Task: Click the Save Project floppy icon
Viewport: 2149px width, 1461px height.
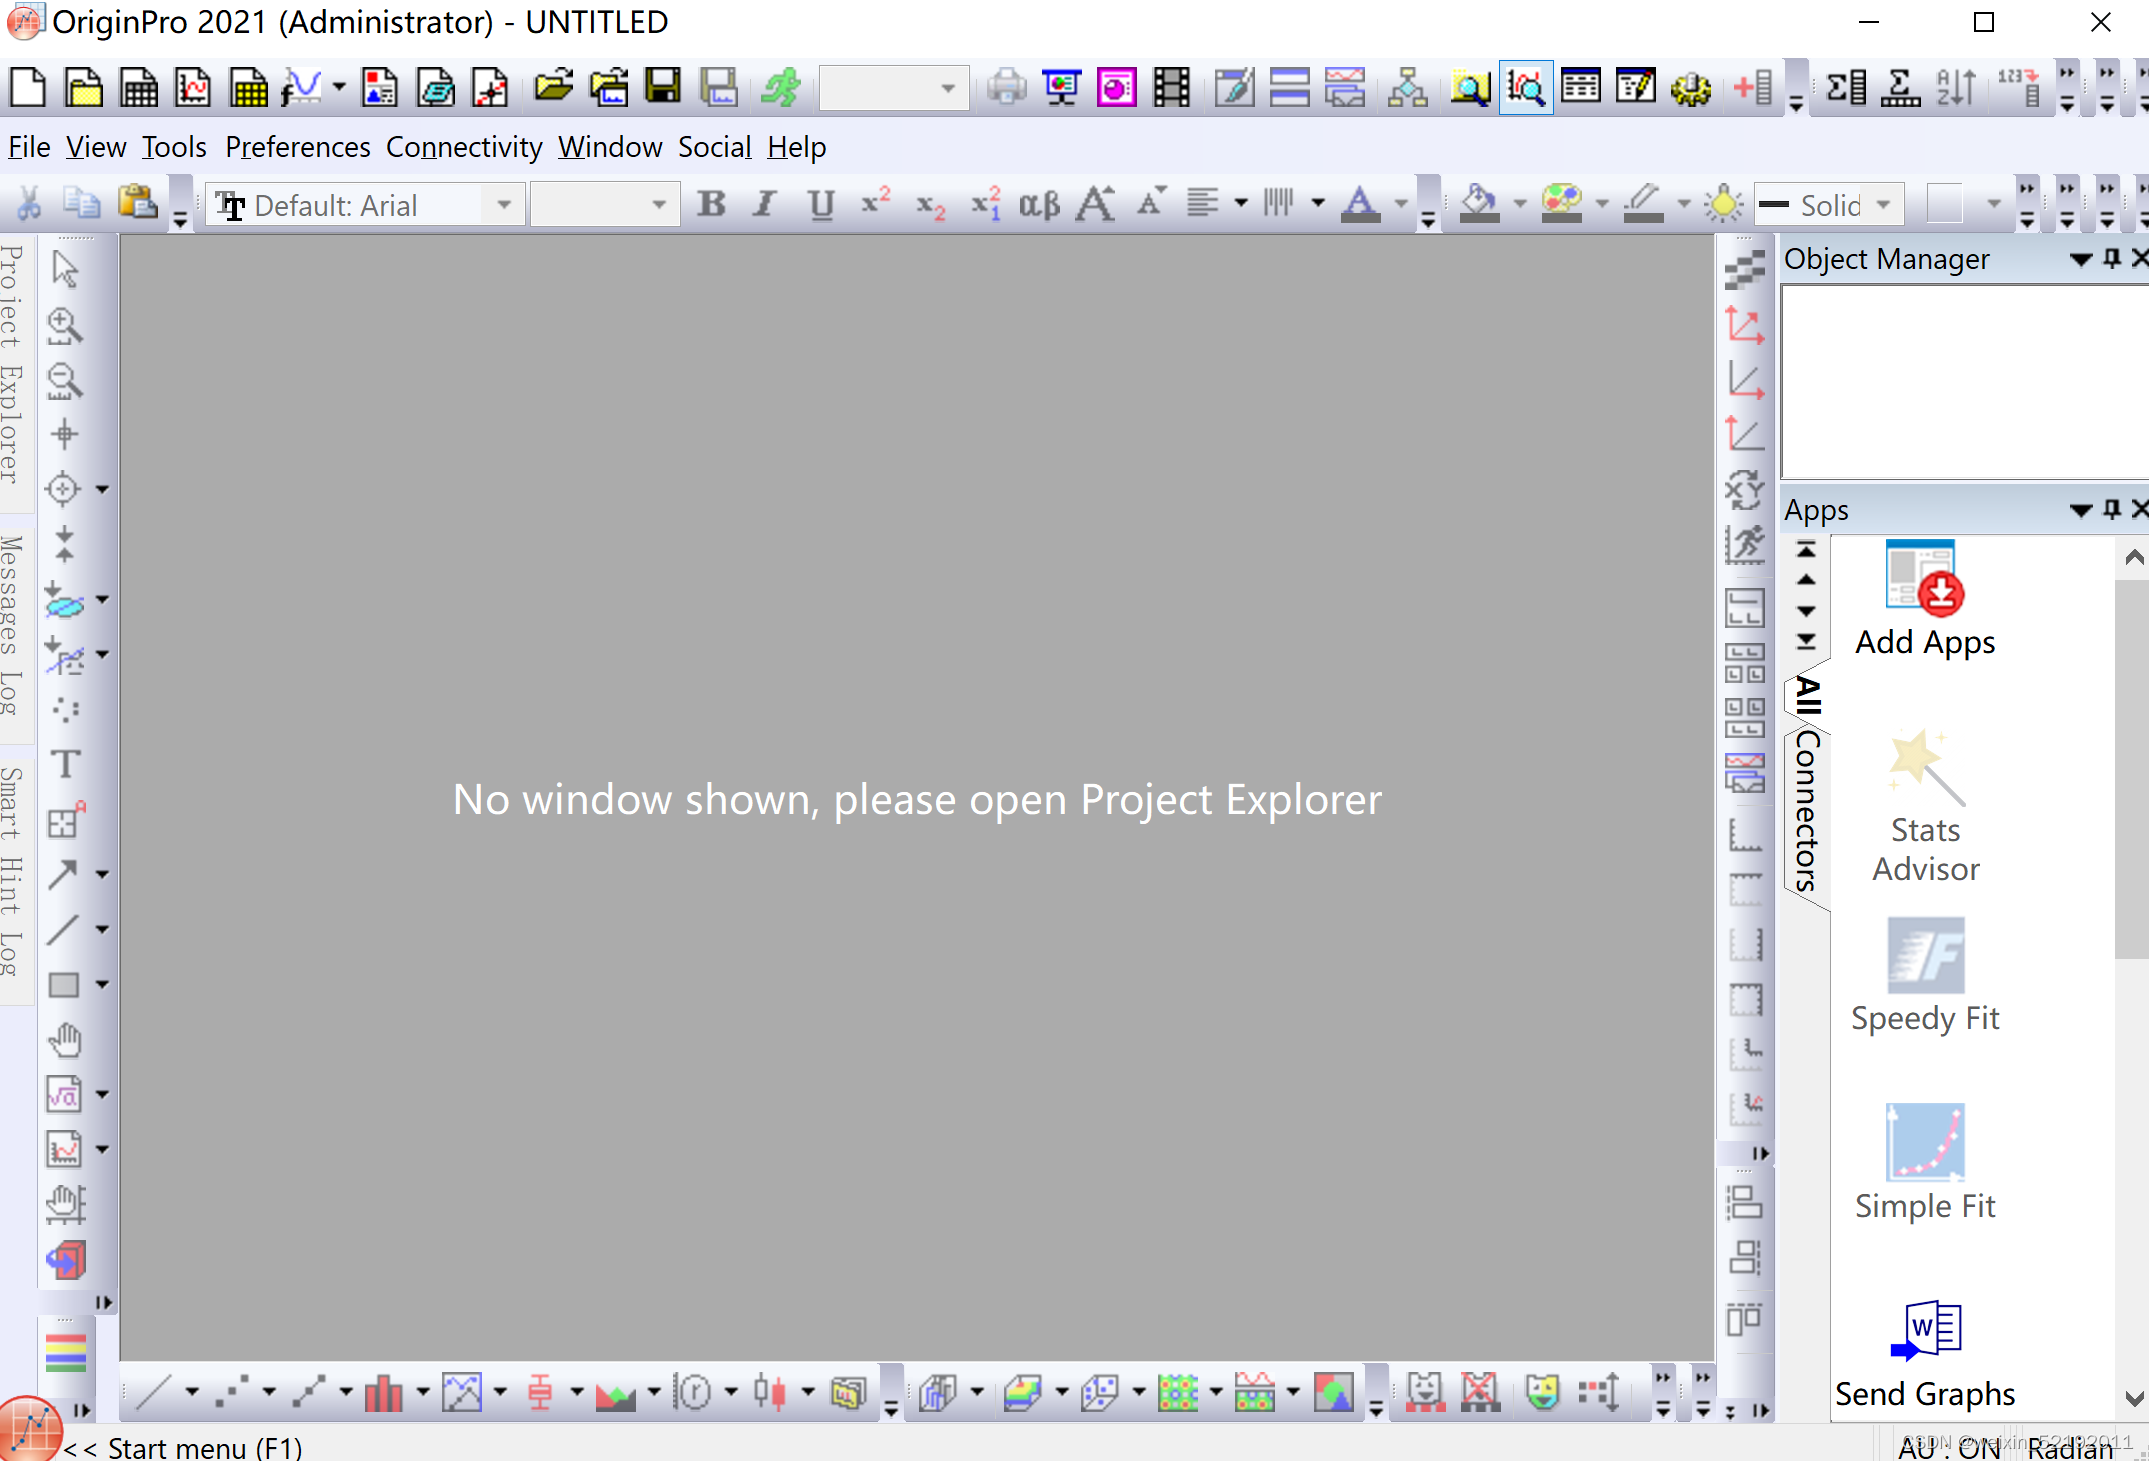Action: (x=662, y=88)
